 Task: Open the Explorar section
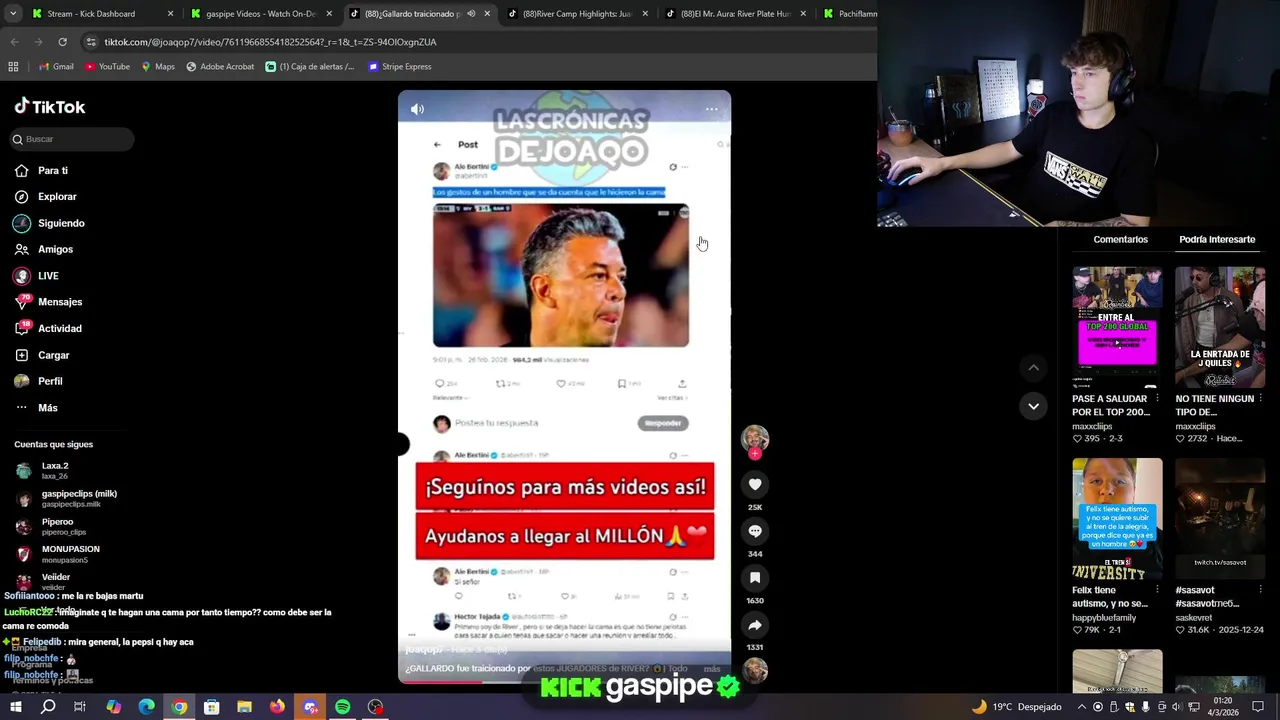tap(46, 197)
